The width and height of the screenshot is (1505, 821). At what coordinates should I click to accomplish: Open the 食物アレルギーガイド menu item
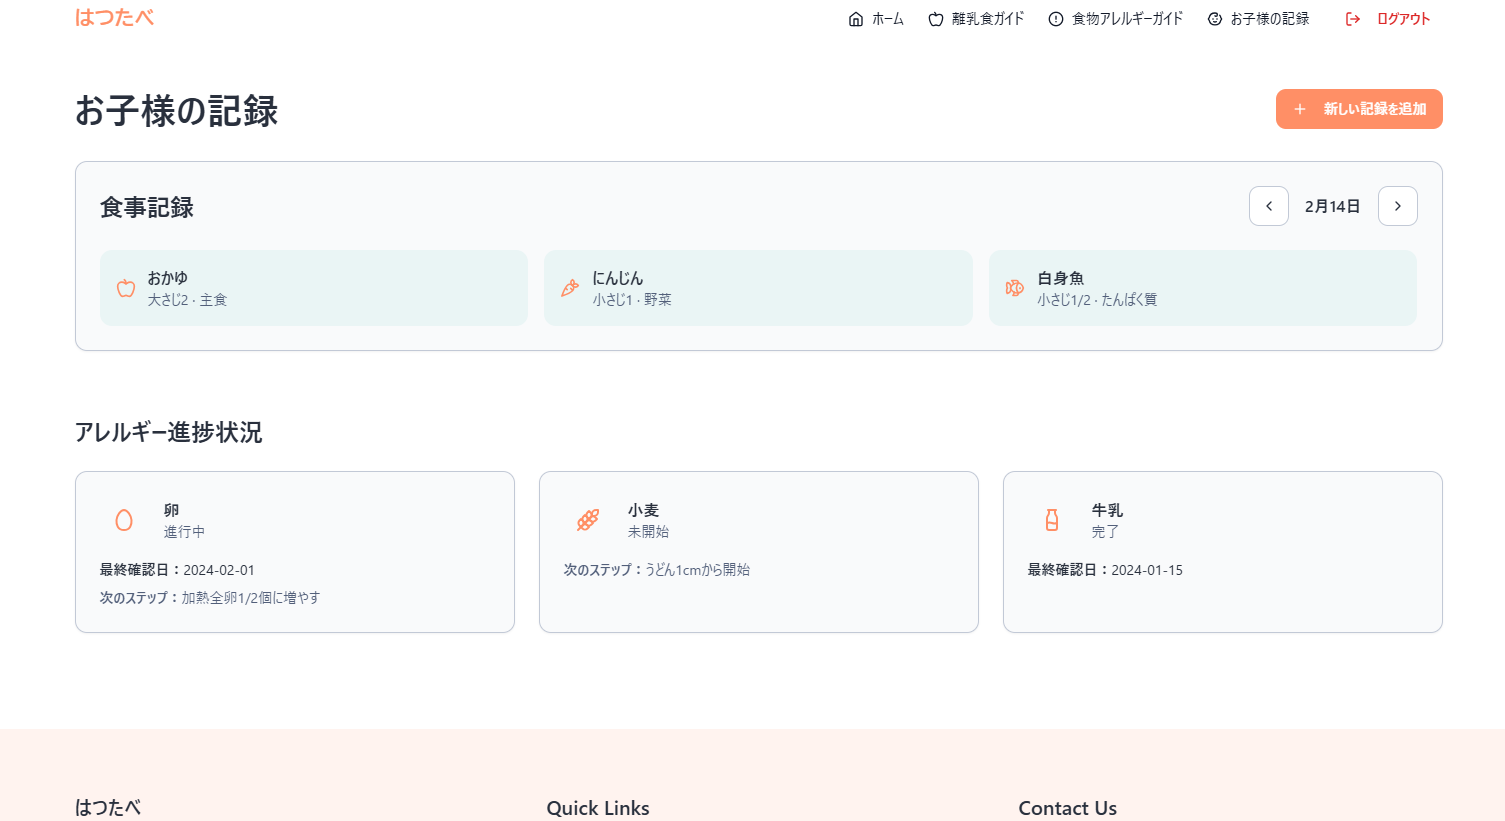tap(1116, 19)
